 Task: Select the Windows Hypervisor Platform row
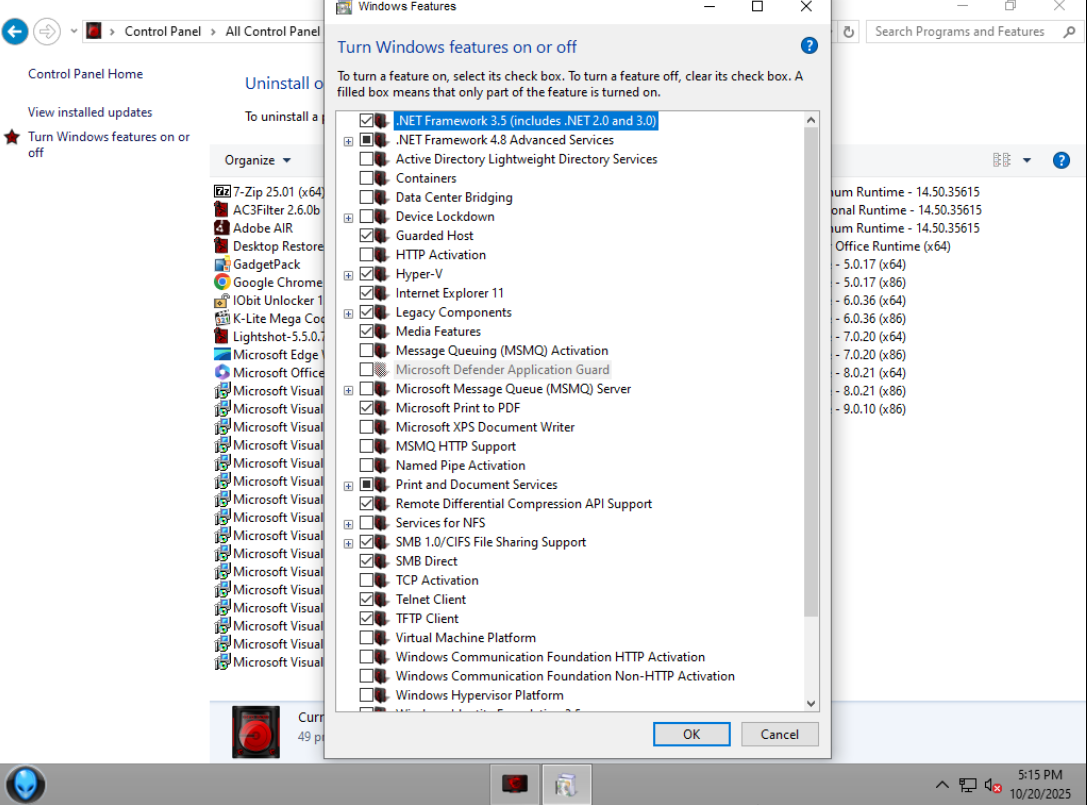pyautogui.click(x=479, y=695)
